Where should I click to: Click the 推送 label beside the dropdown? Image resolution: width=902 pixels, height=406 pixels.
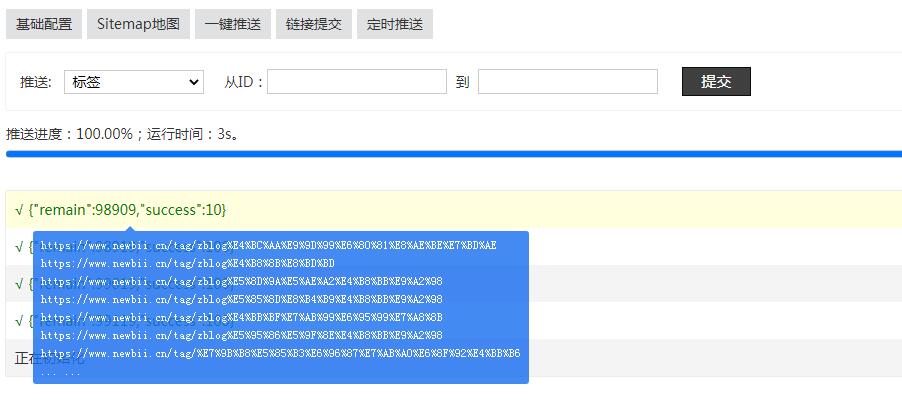[x=36, y=82]
